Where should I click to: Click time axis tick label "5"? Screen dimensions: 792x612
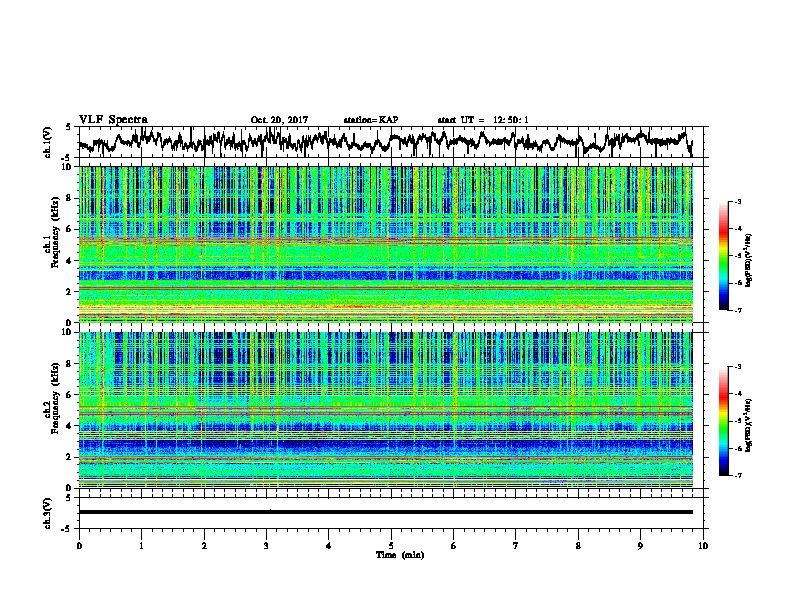coord(391,546)
